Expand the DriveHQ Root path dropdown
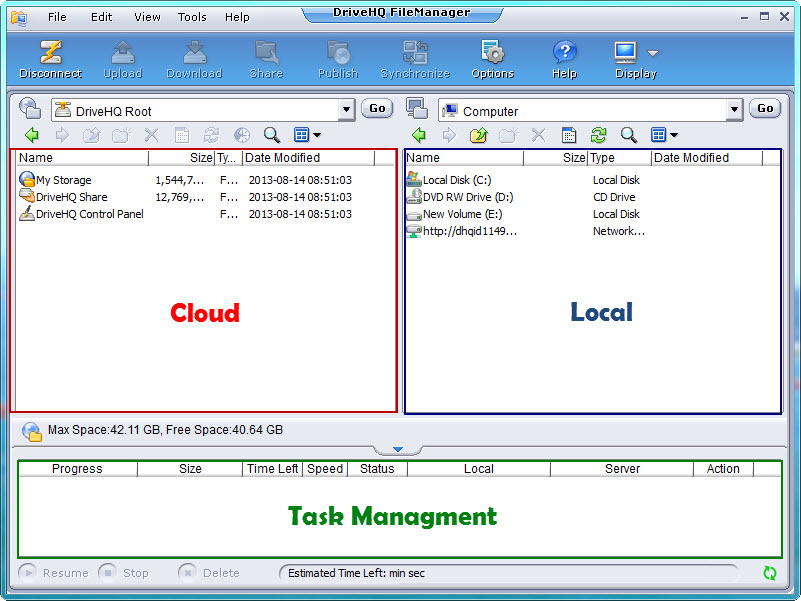The width and height of the screenshot is (801, 601). click(x=346, y=110)
